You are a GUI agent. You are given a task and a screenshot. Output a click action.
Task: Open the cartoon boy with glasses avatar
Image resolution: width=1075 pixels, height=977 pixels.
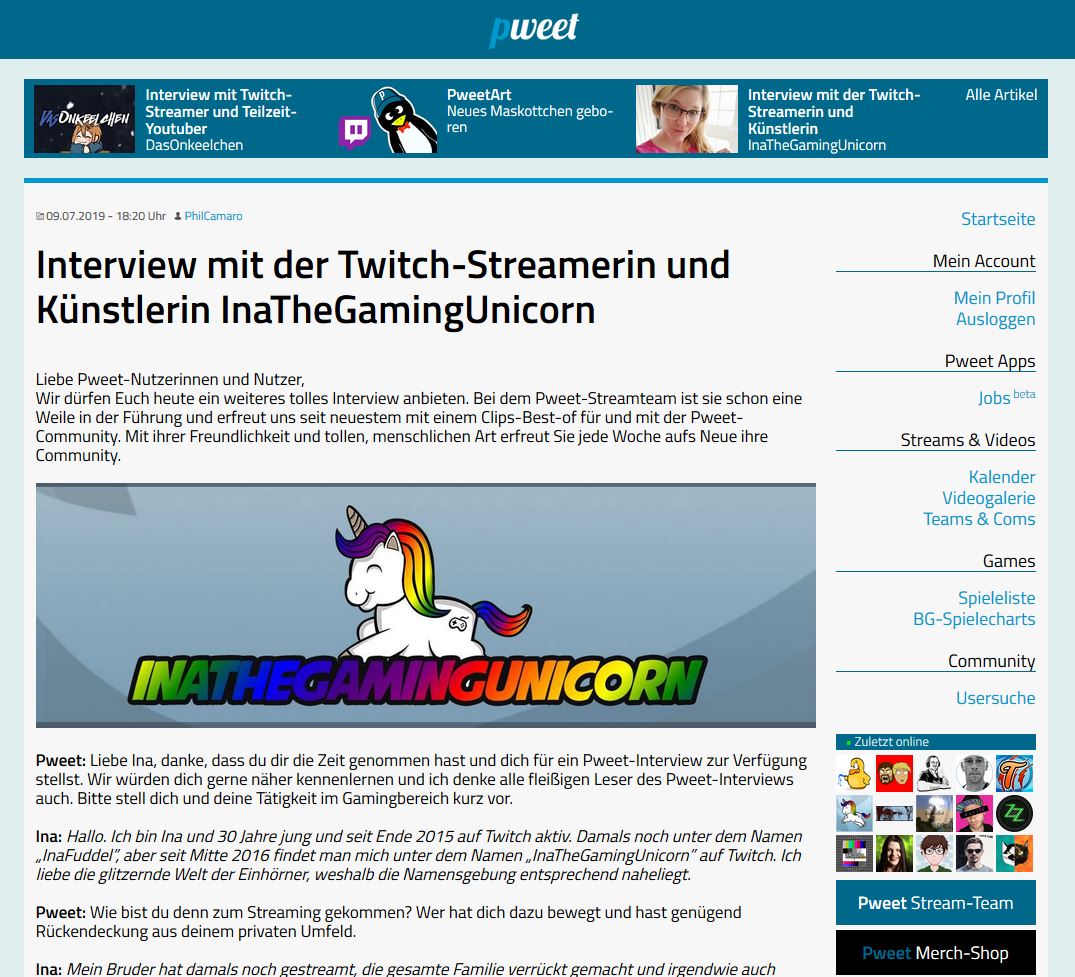click(934, 853)
